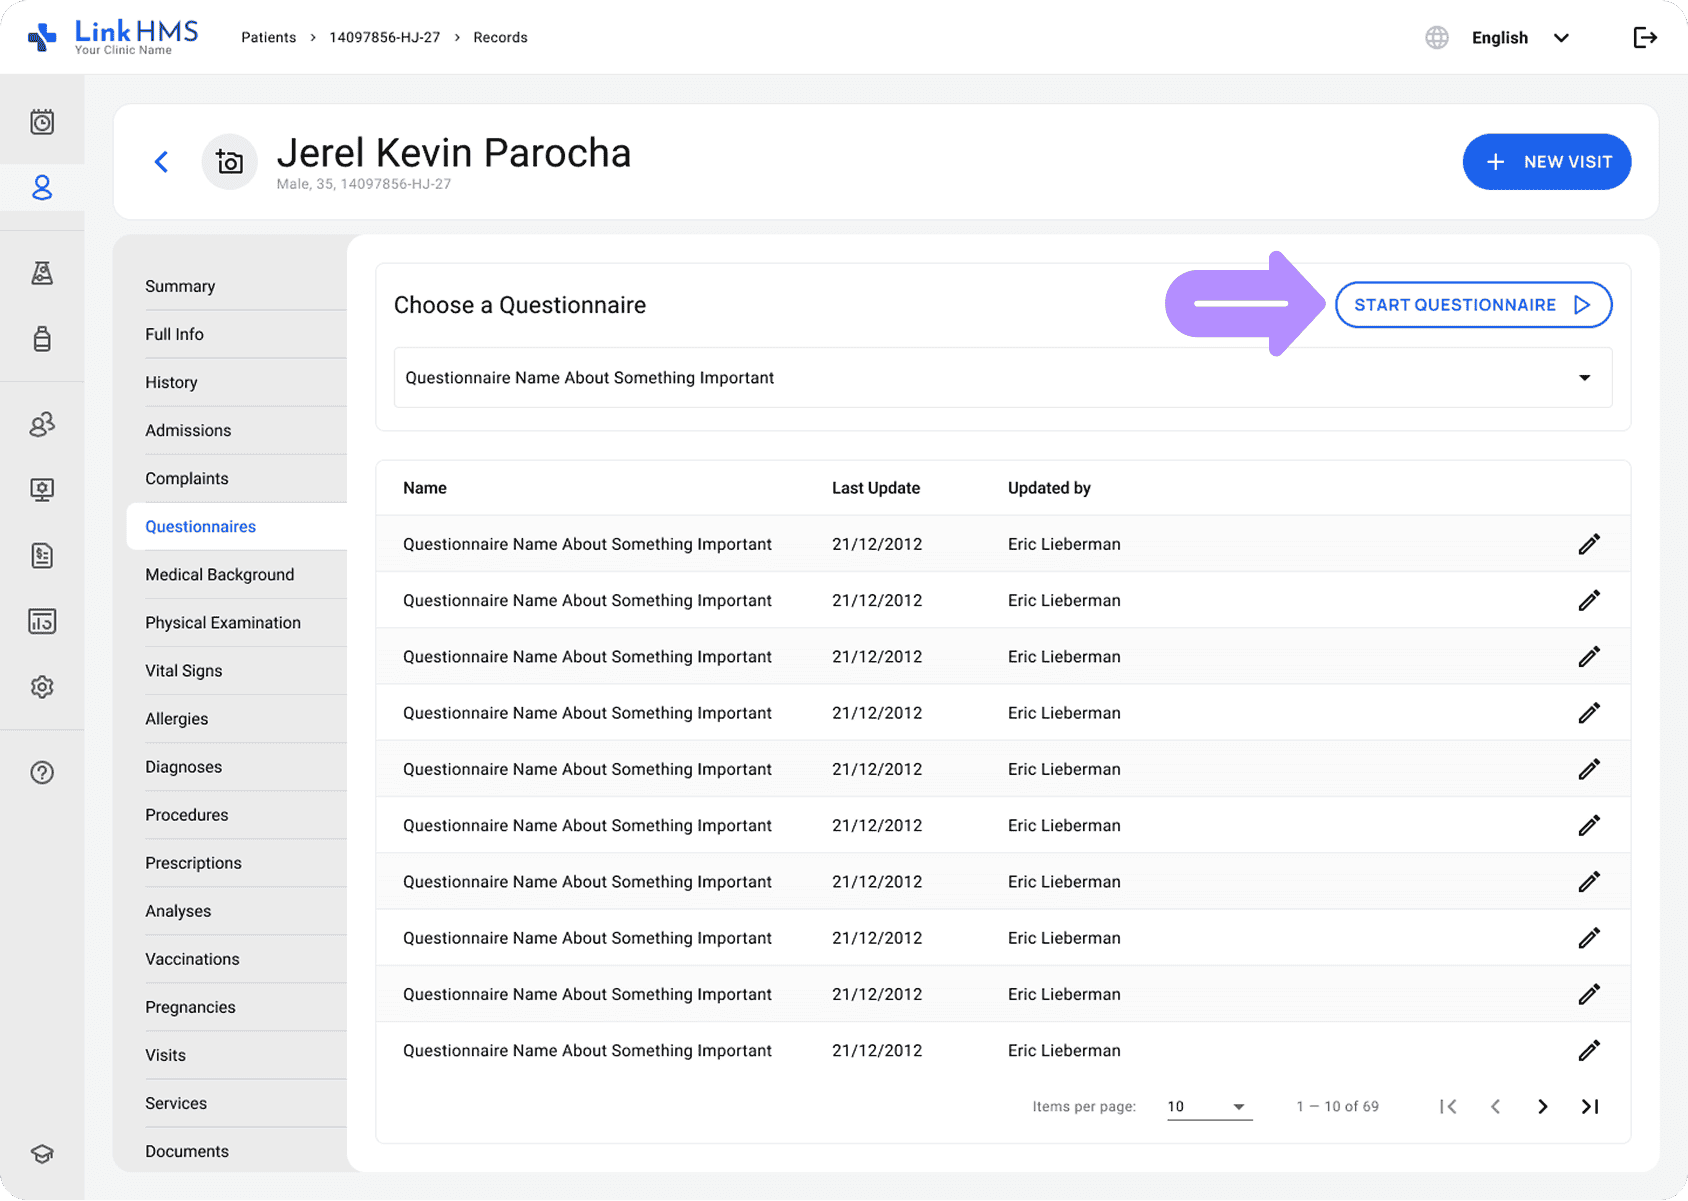
Task: Jump to last page of the table
Action: coord(1590,1106)
